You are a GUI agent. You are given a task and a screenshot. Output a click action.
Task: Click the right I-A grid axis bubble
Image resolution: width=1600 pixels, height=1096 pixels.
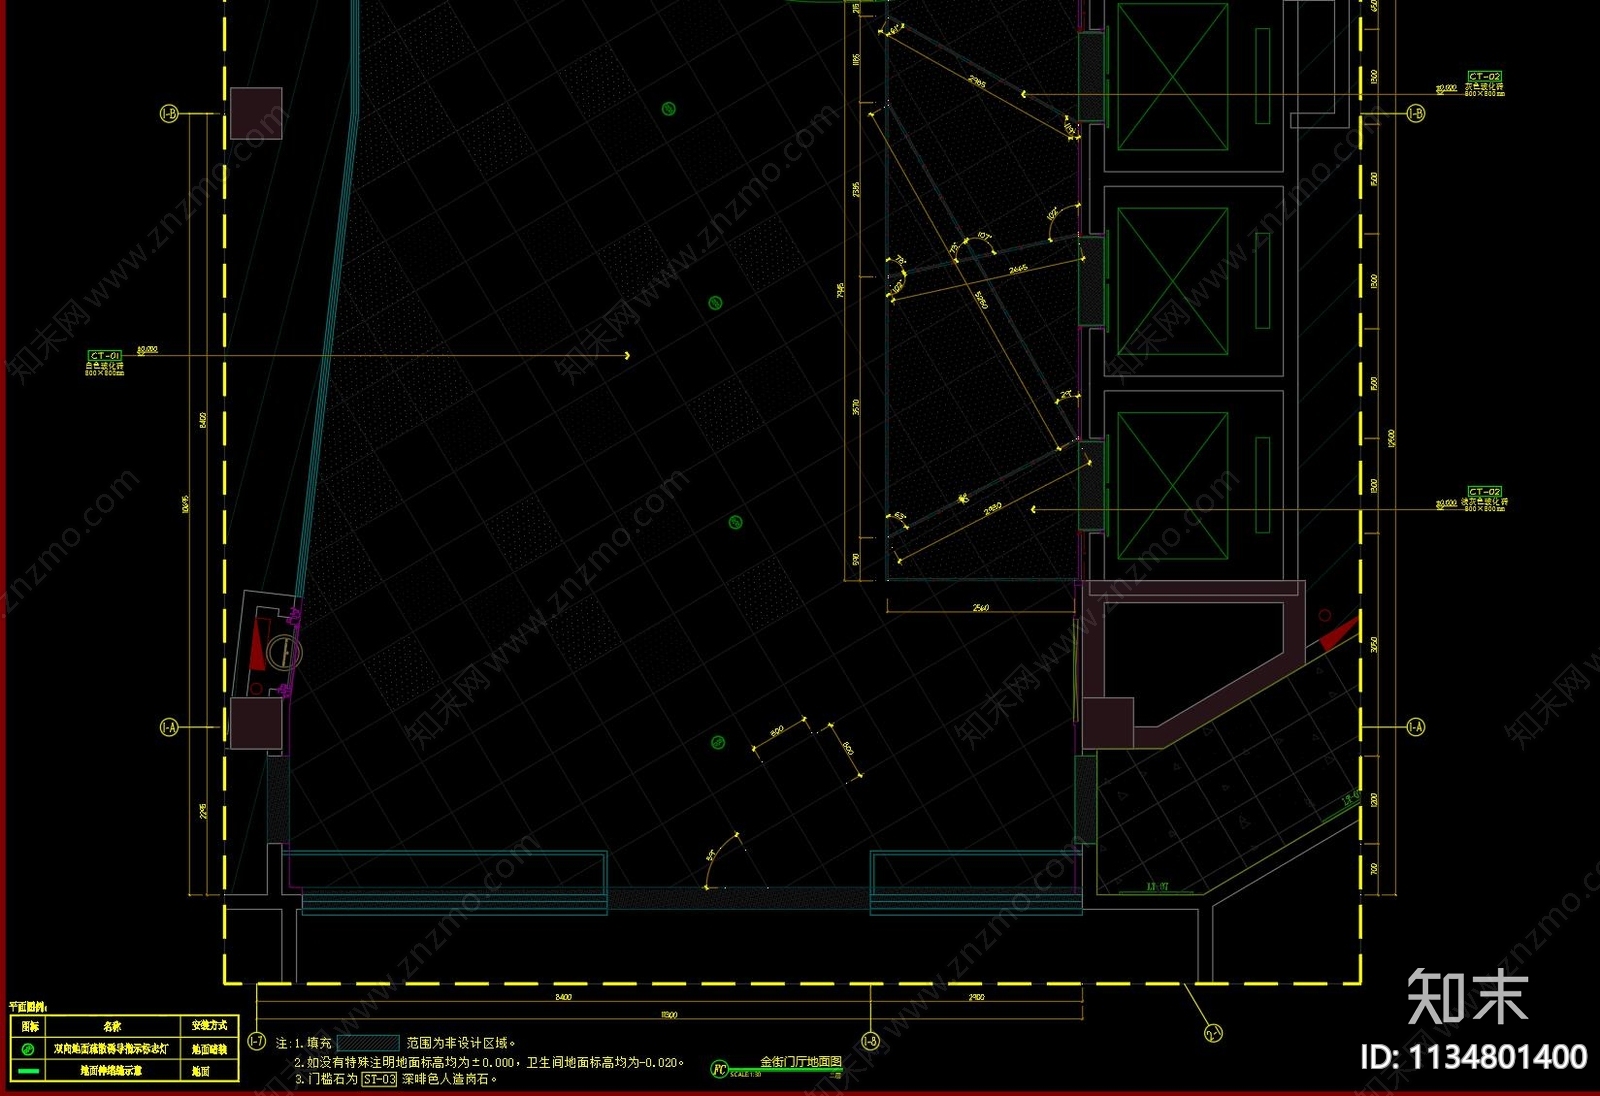click(x=1416, y=727)
